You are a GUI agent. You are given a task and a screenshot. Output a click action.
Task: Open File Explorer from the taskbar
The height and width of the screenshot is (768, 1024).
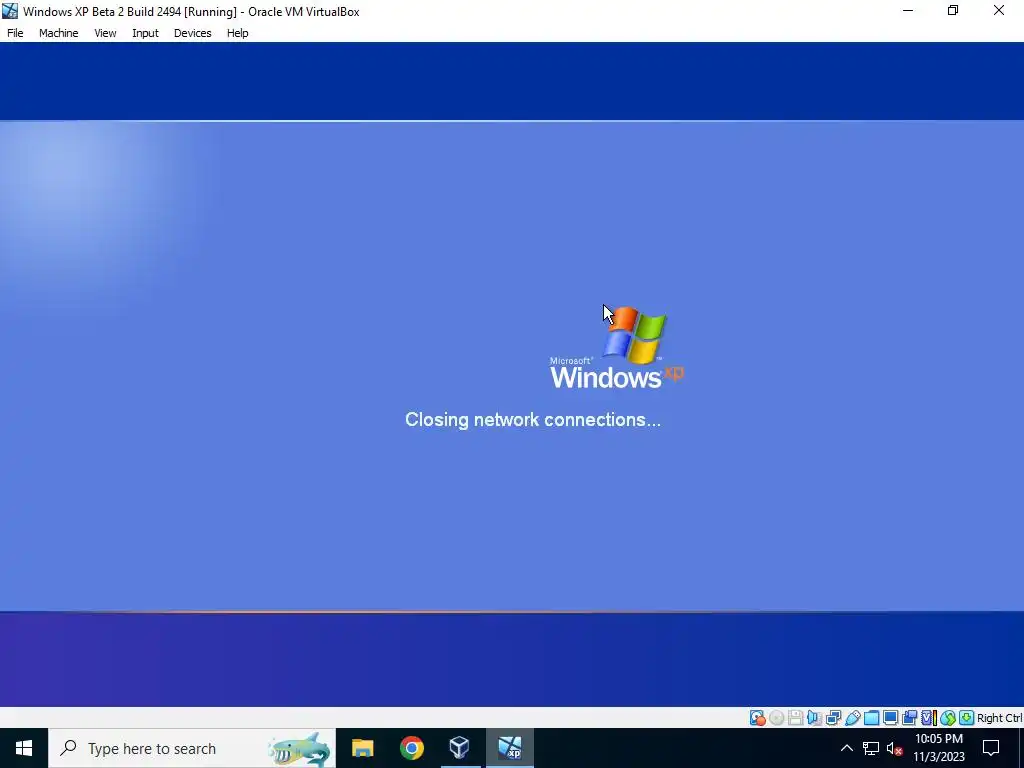tap(362, 748)
